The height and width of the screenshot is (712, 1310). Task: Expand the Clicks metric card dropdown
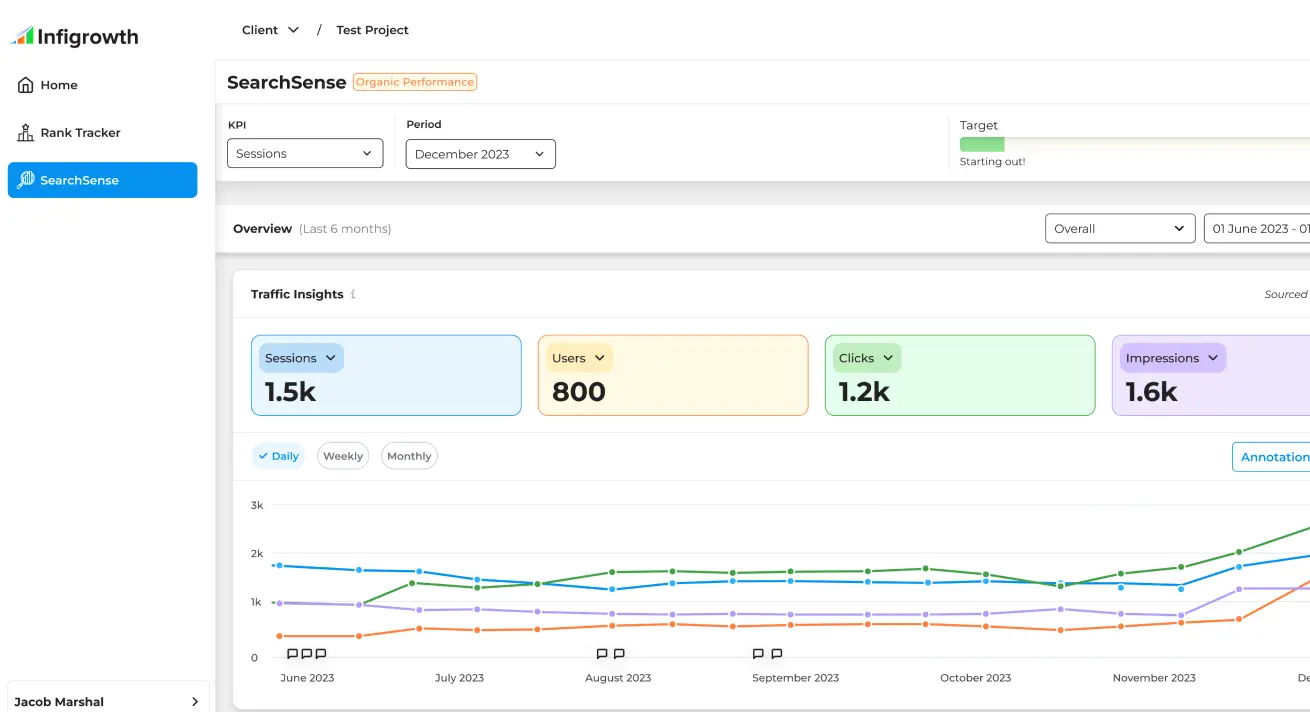(866, 358)
